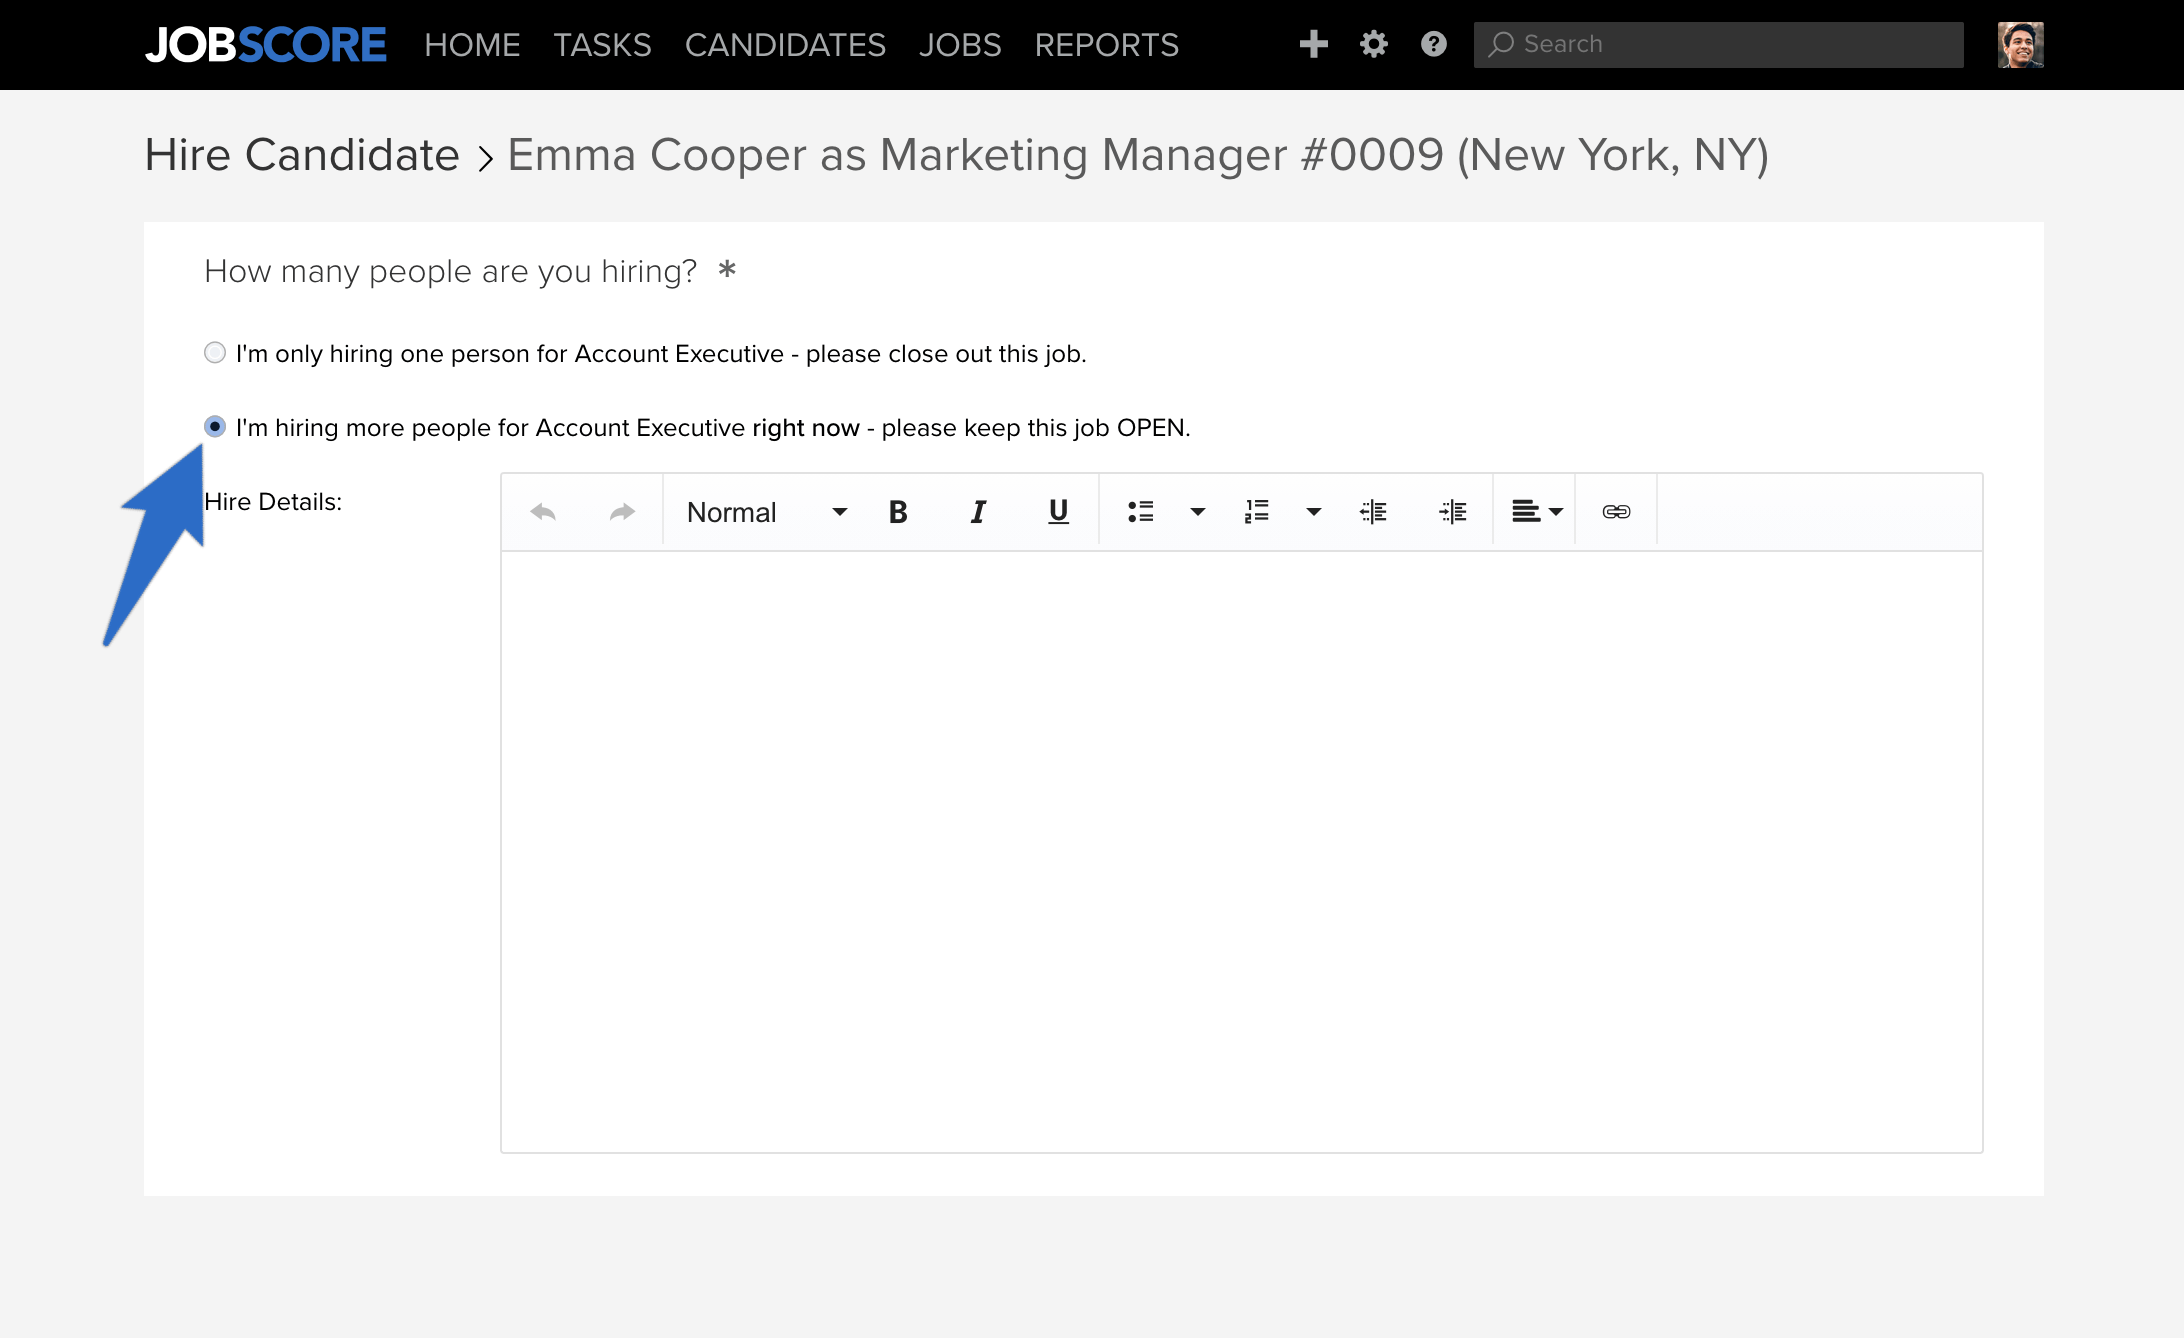
Task: Click the Search input field
Action: coord(1718,45)
